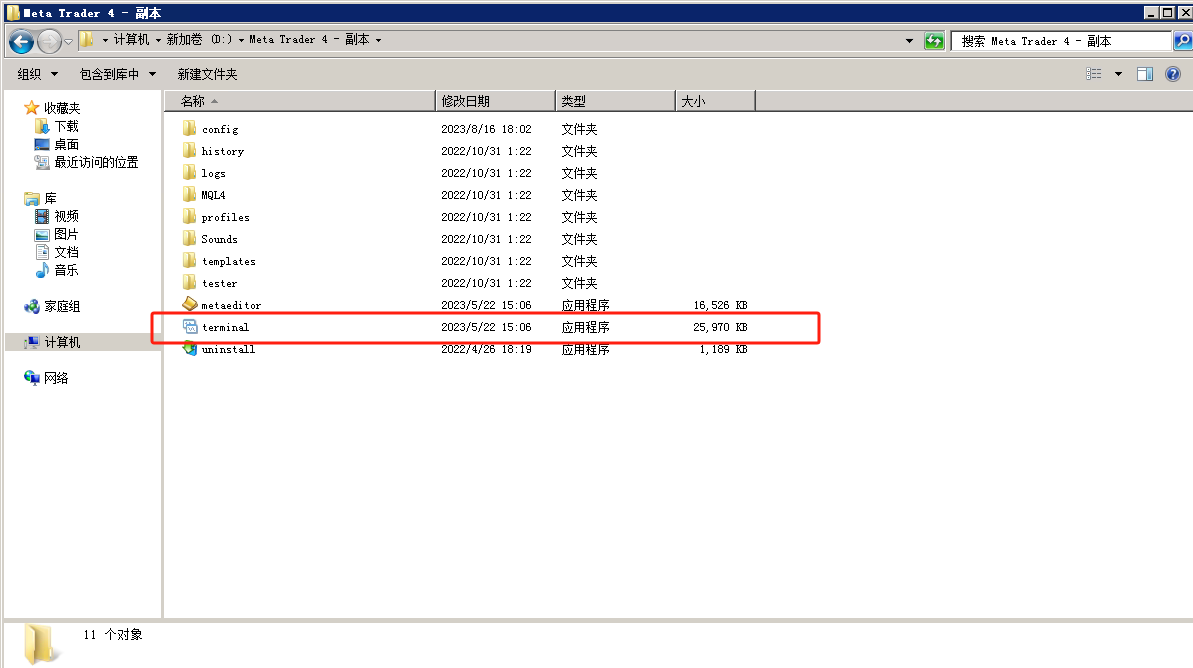Expand the address bar history dropdown
The width and height of the screenshot is (1193, 668).
(x=909, y=41)
